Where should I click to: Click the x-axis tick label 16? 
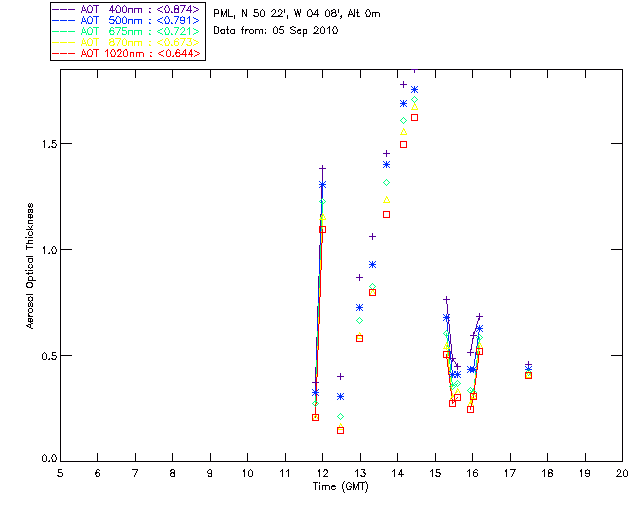[473, 473]
